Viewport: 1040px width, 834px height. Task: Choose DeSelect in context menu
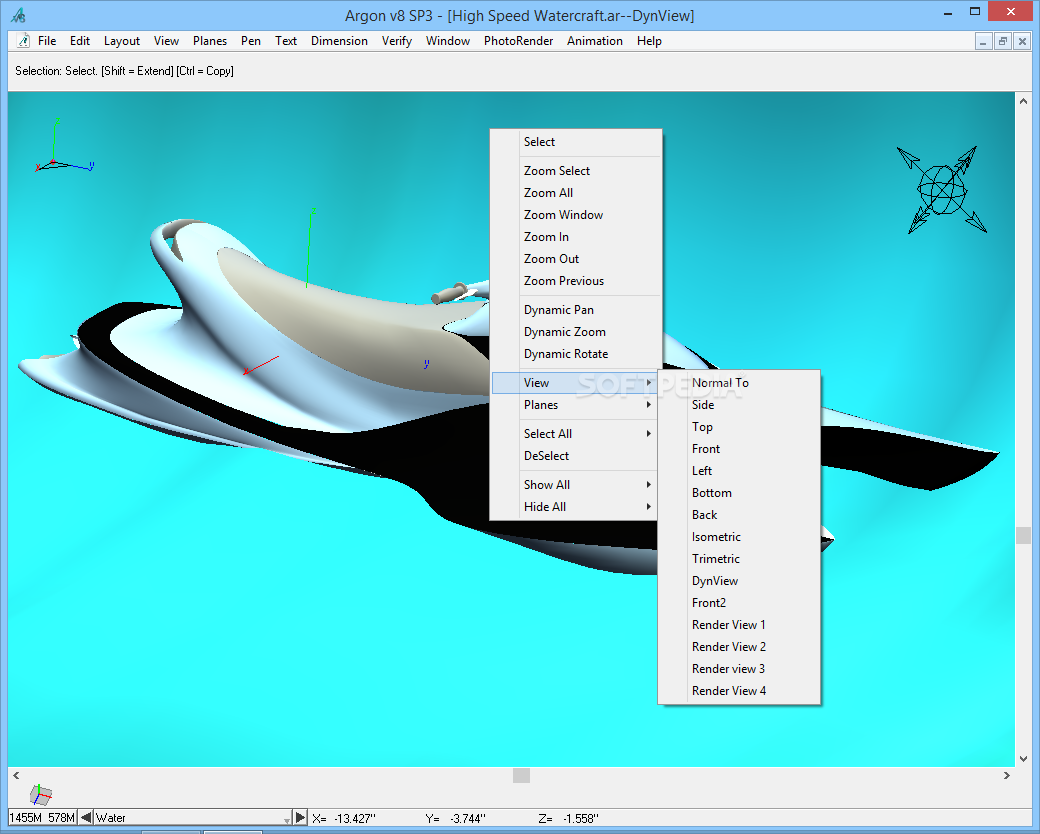click(575, 456)
